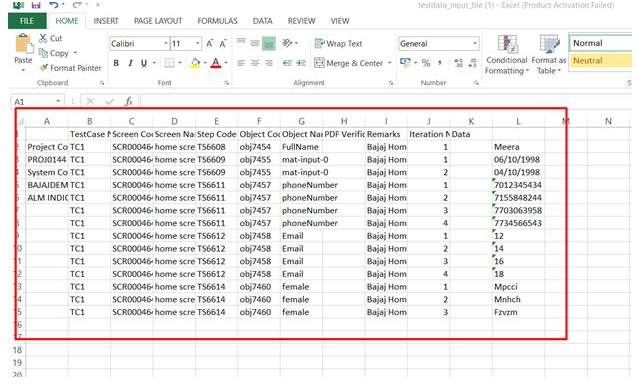Open Merge & Center dropdown arrow

click(390, 63)
